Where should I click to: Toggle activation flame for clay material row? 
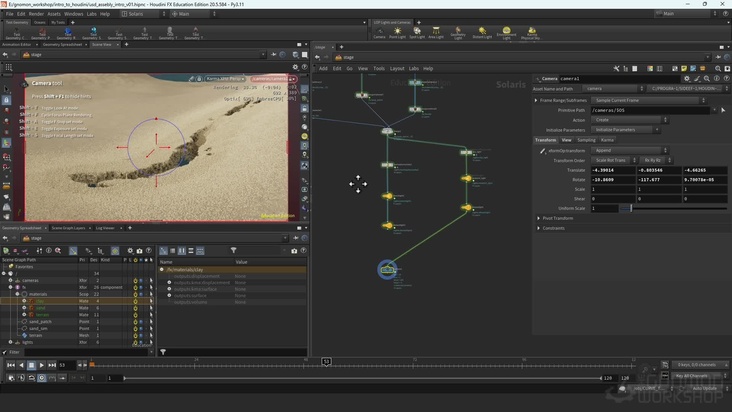click(x=135, y=301)
